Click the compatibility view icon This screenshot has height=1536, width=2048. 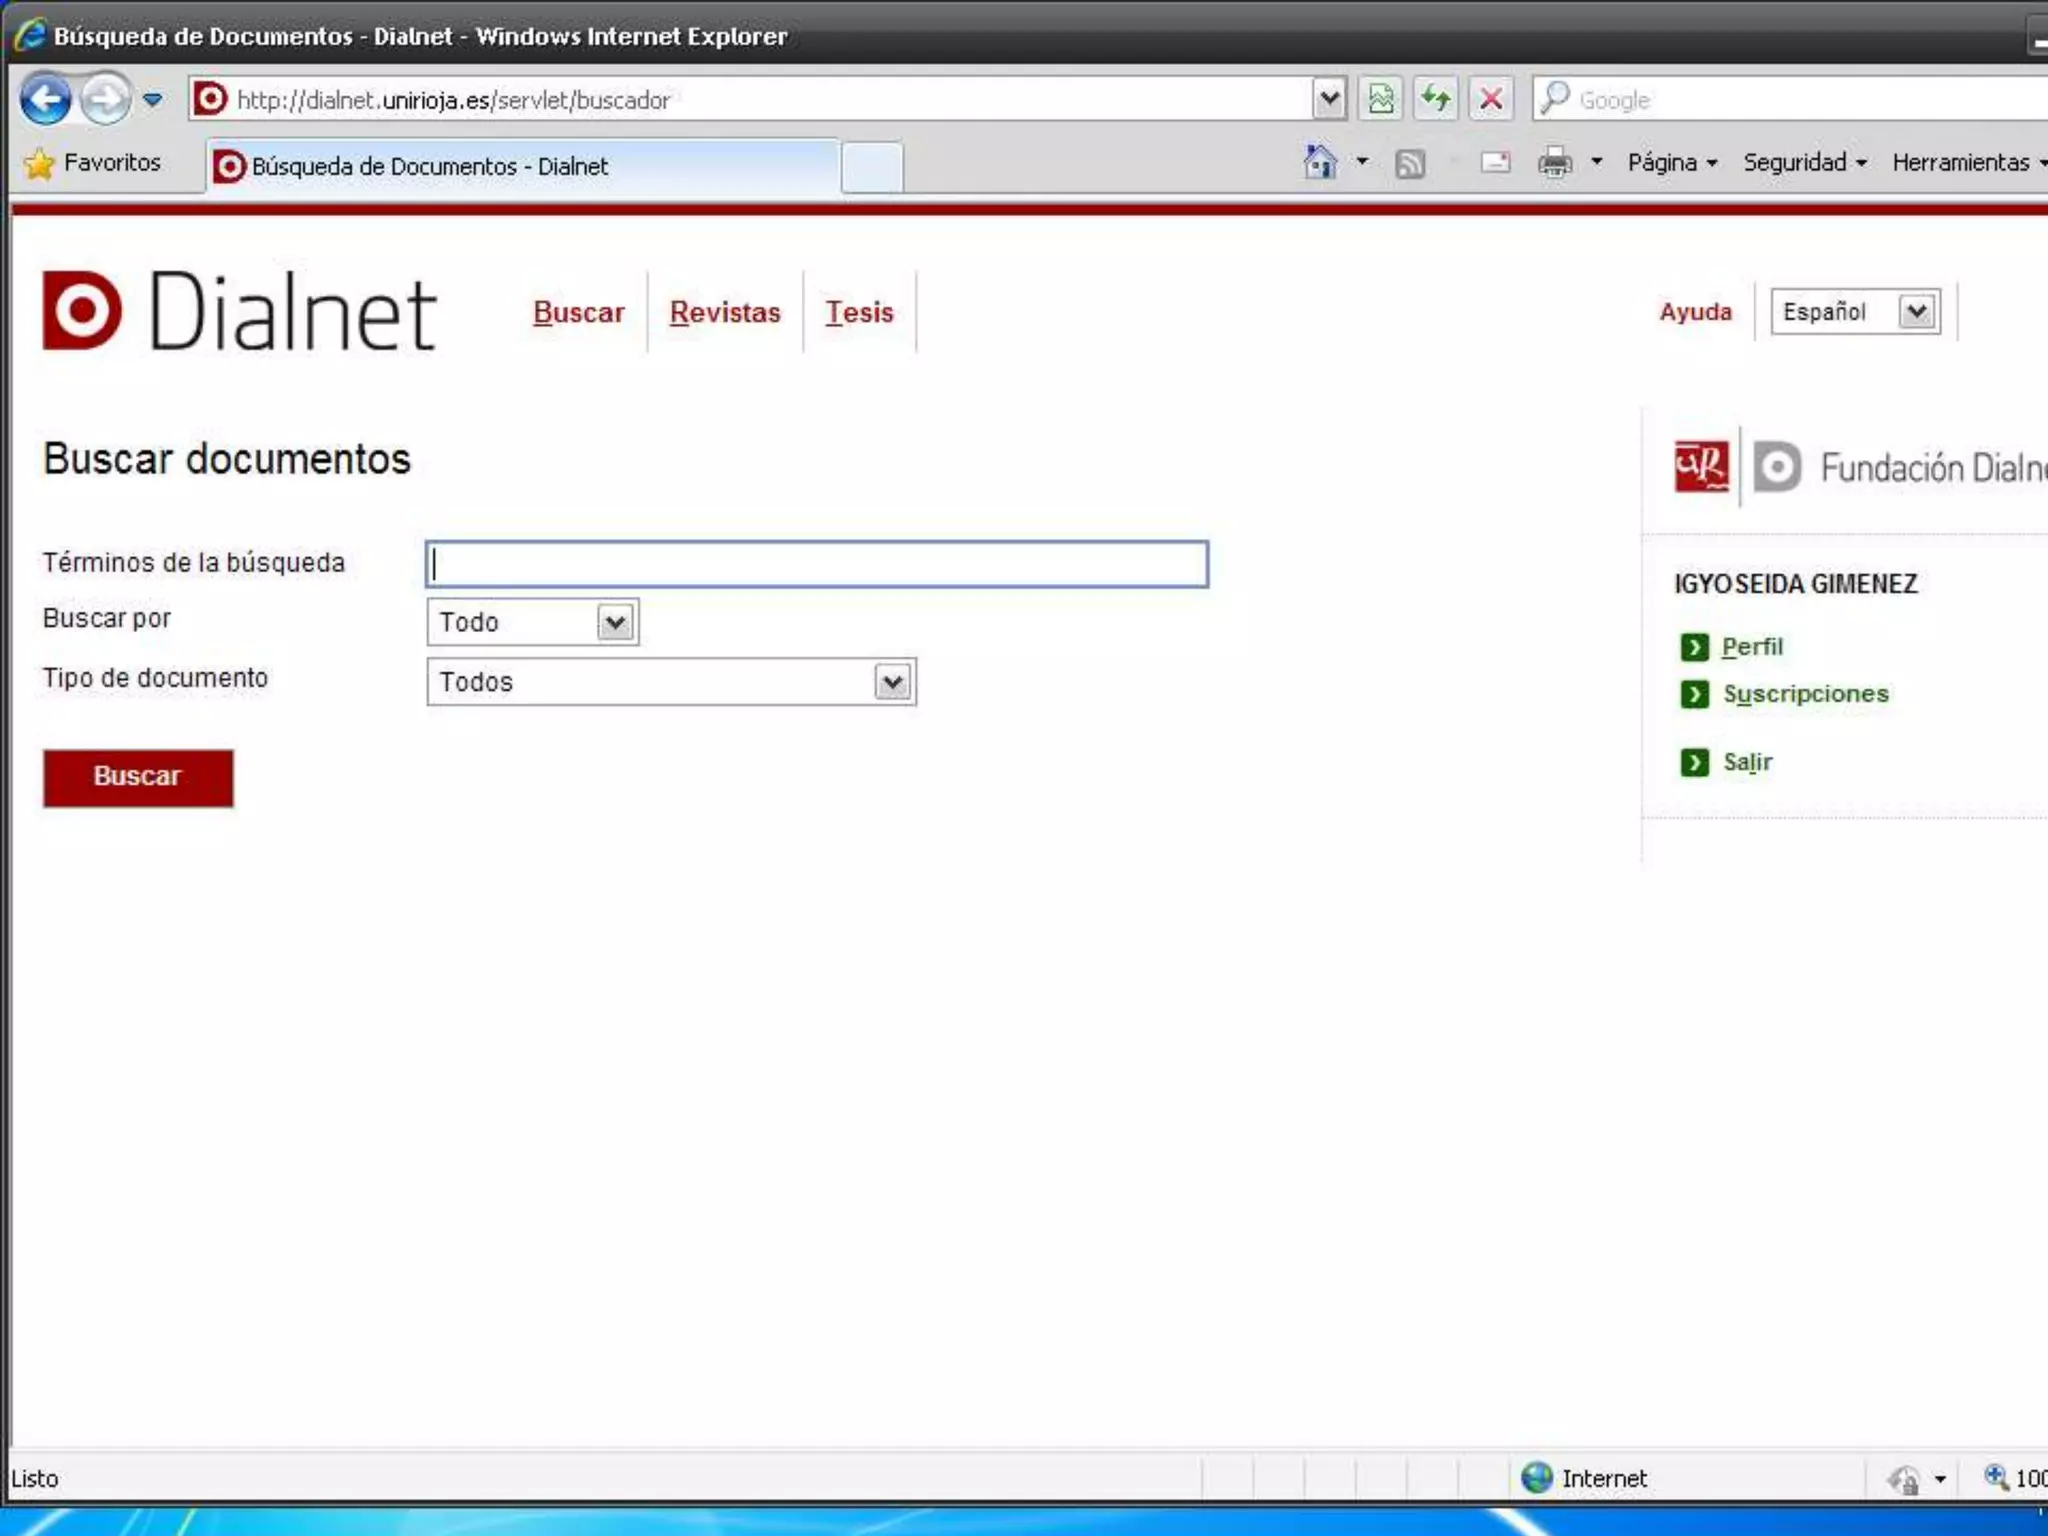coord(1381,99)
